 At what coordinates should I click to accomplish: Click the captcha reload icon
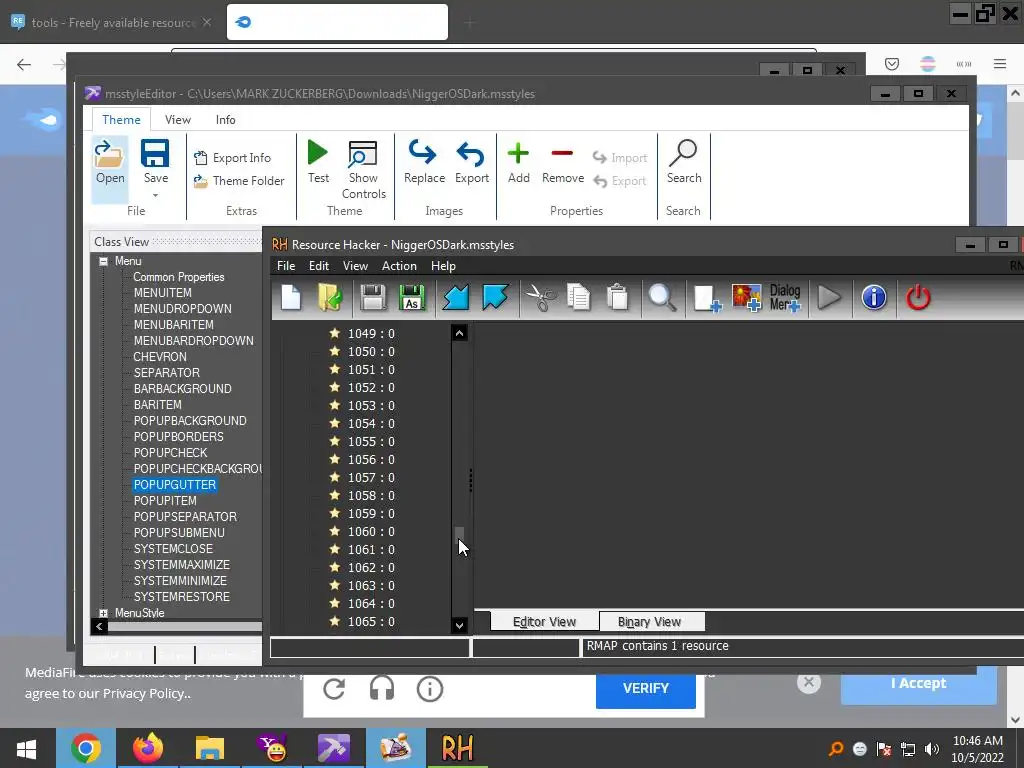point(334,688)
